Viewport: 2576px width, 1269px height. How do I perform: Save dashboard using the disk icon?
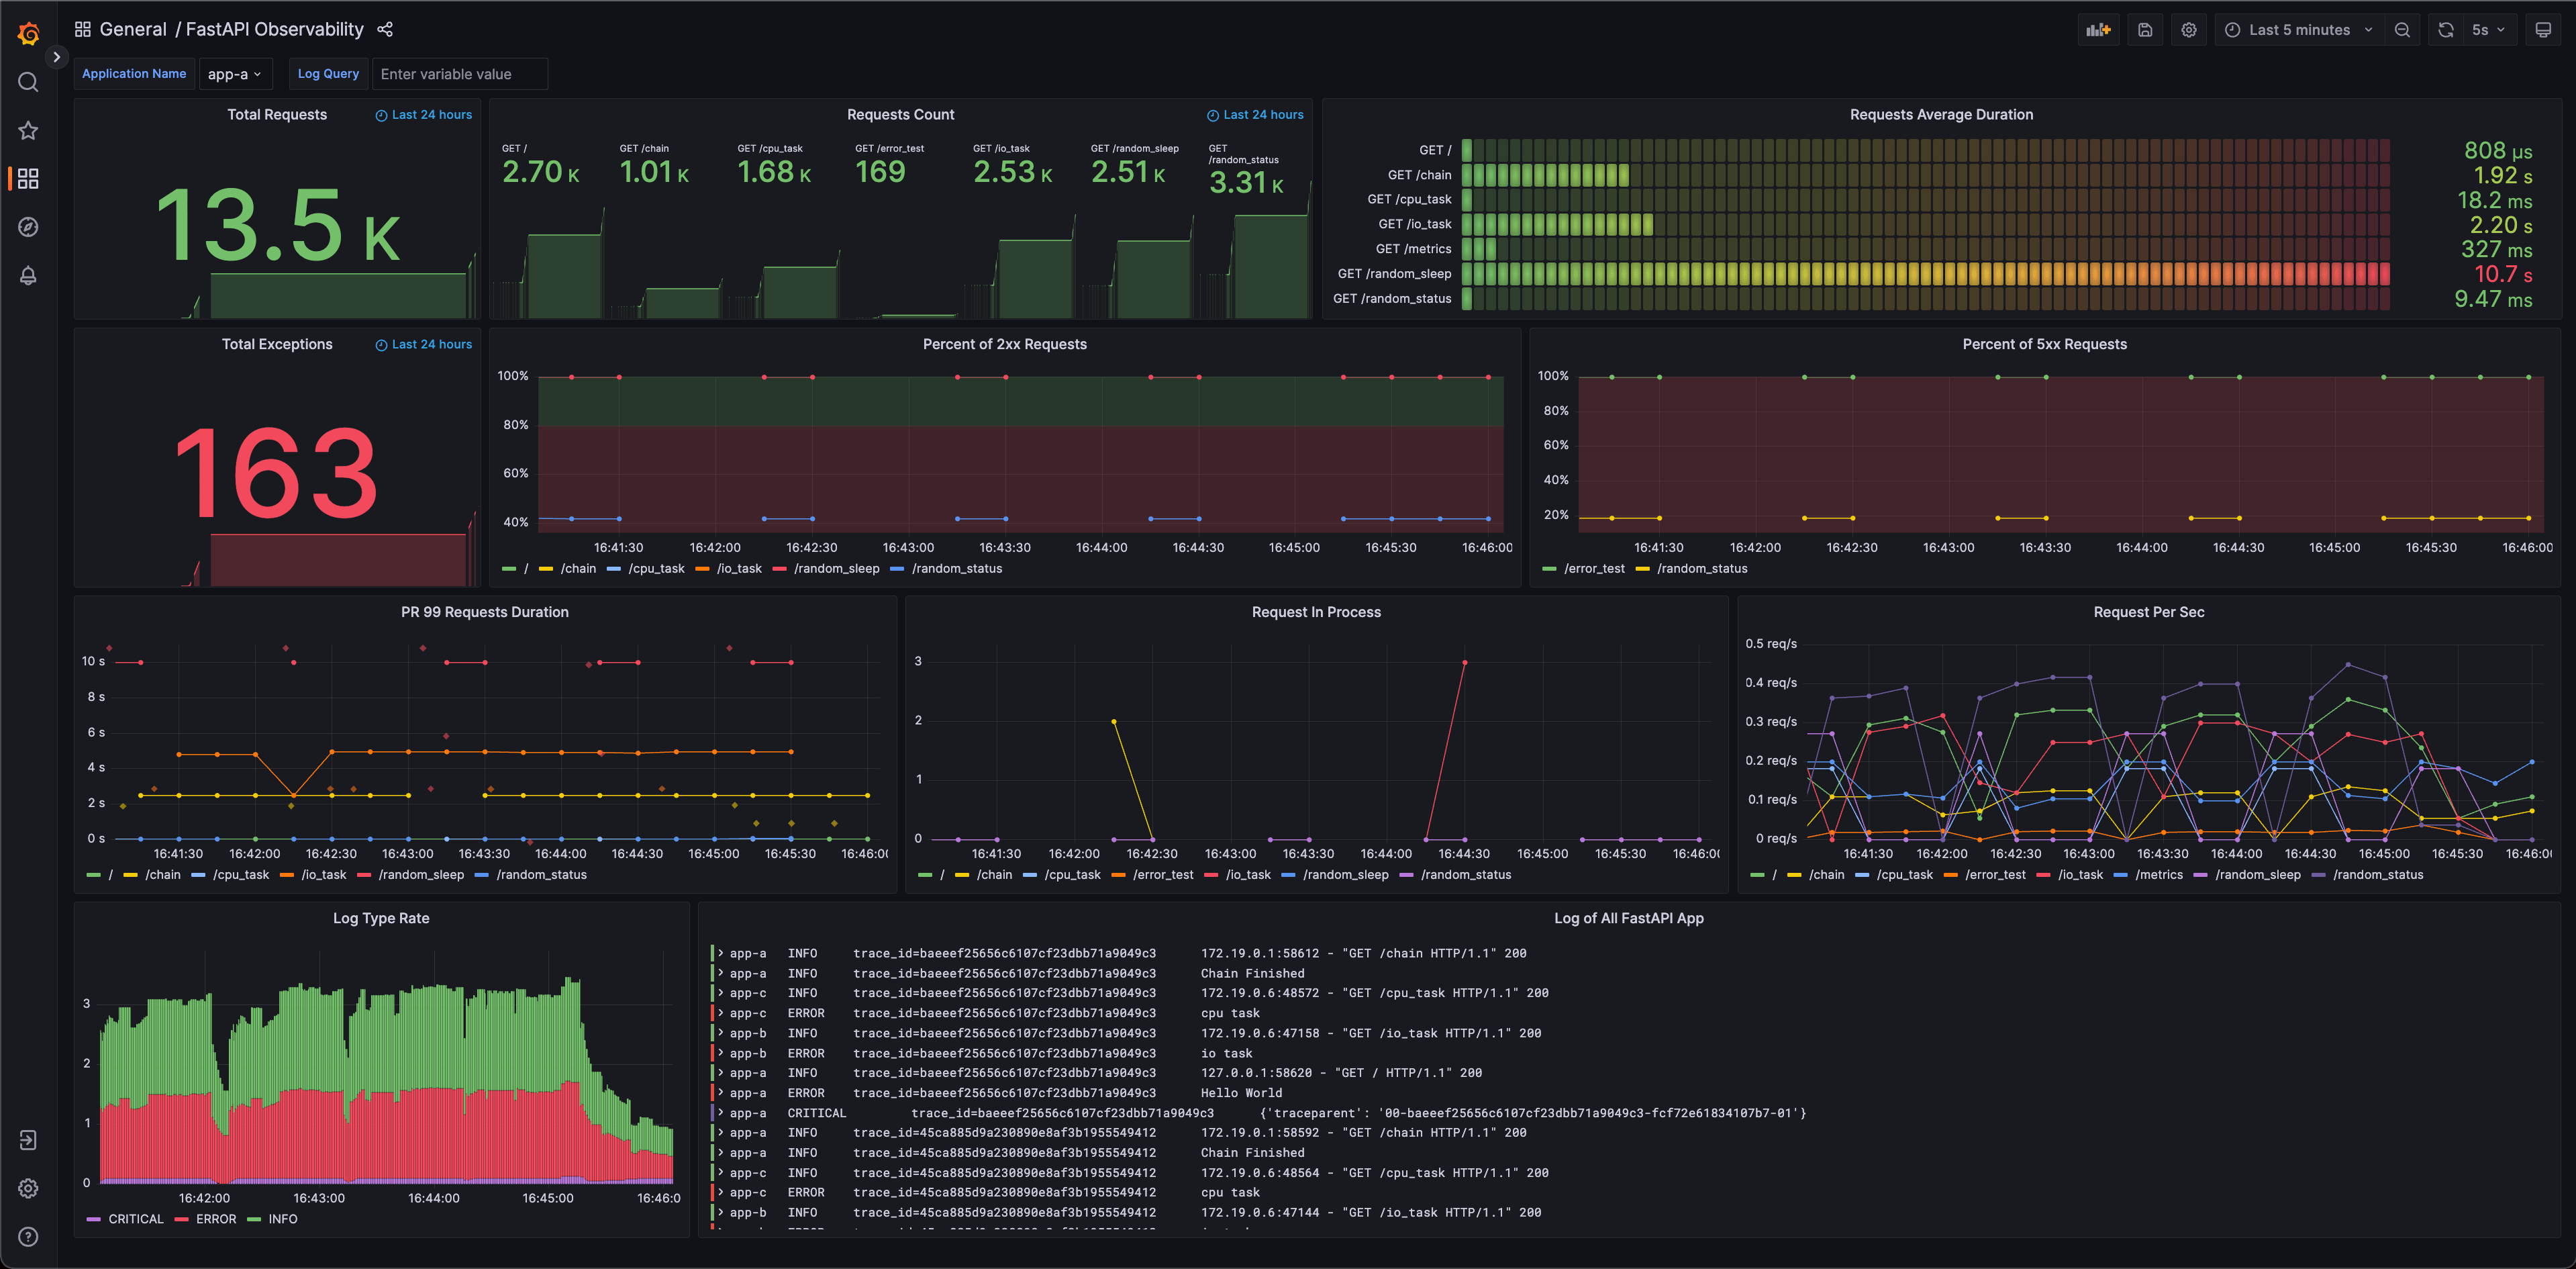pyautogui.click(x=2145, y=30)
